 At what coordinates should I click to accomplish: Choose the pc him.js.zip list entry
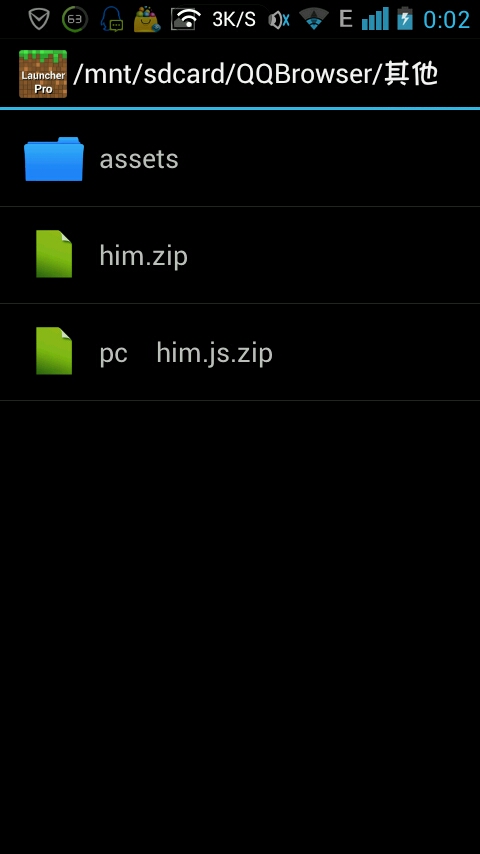pyautogui.click(x=240, y=352)
